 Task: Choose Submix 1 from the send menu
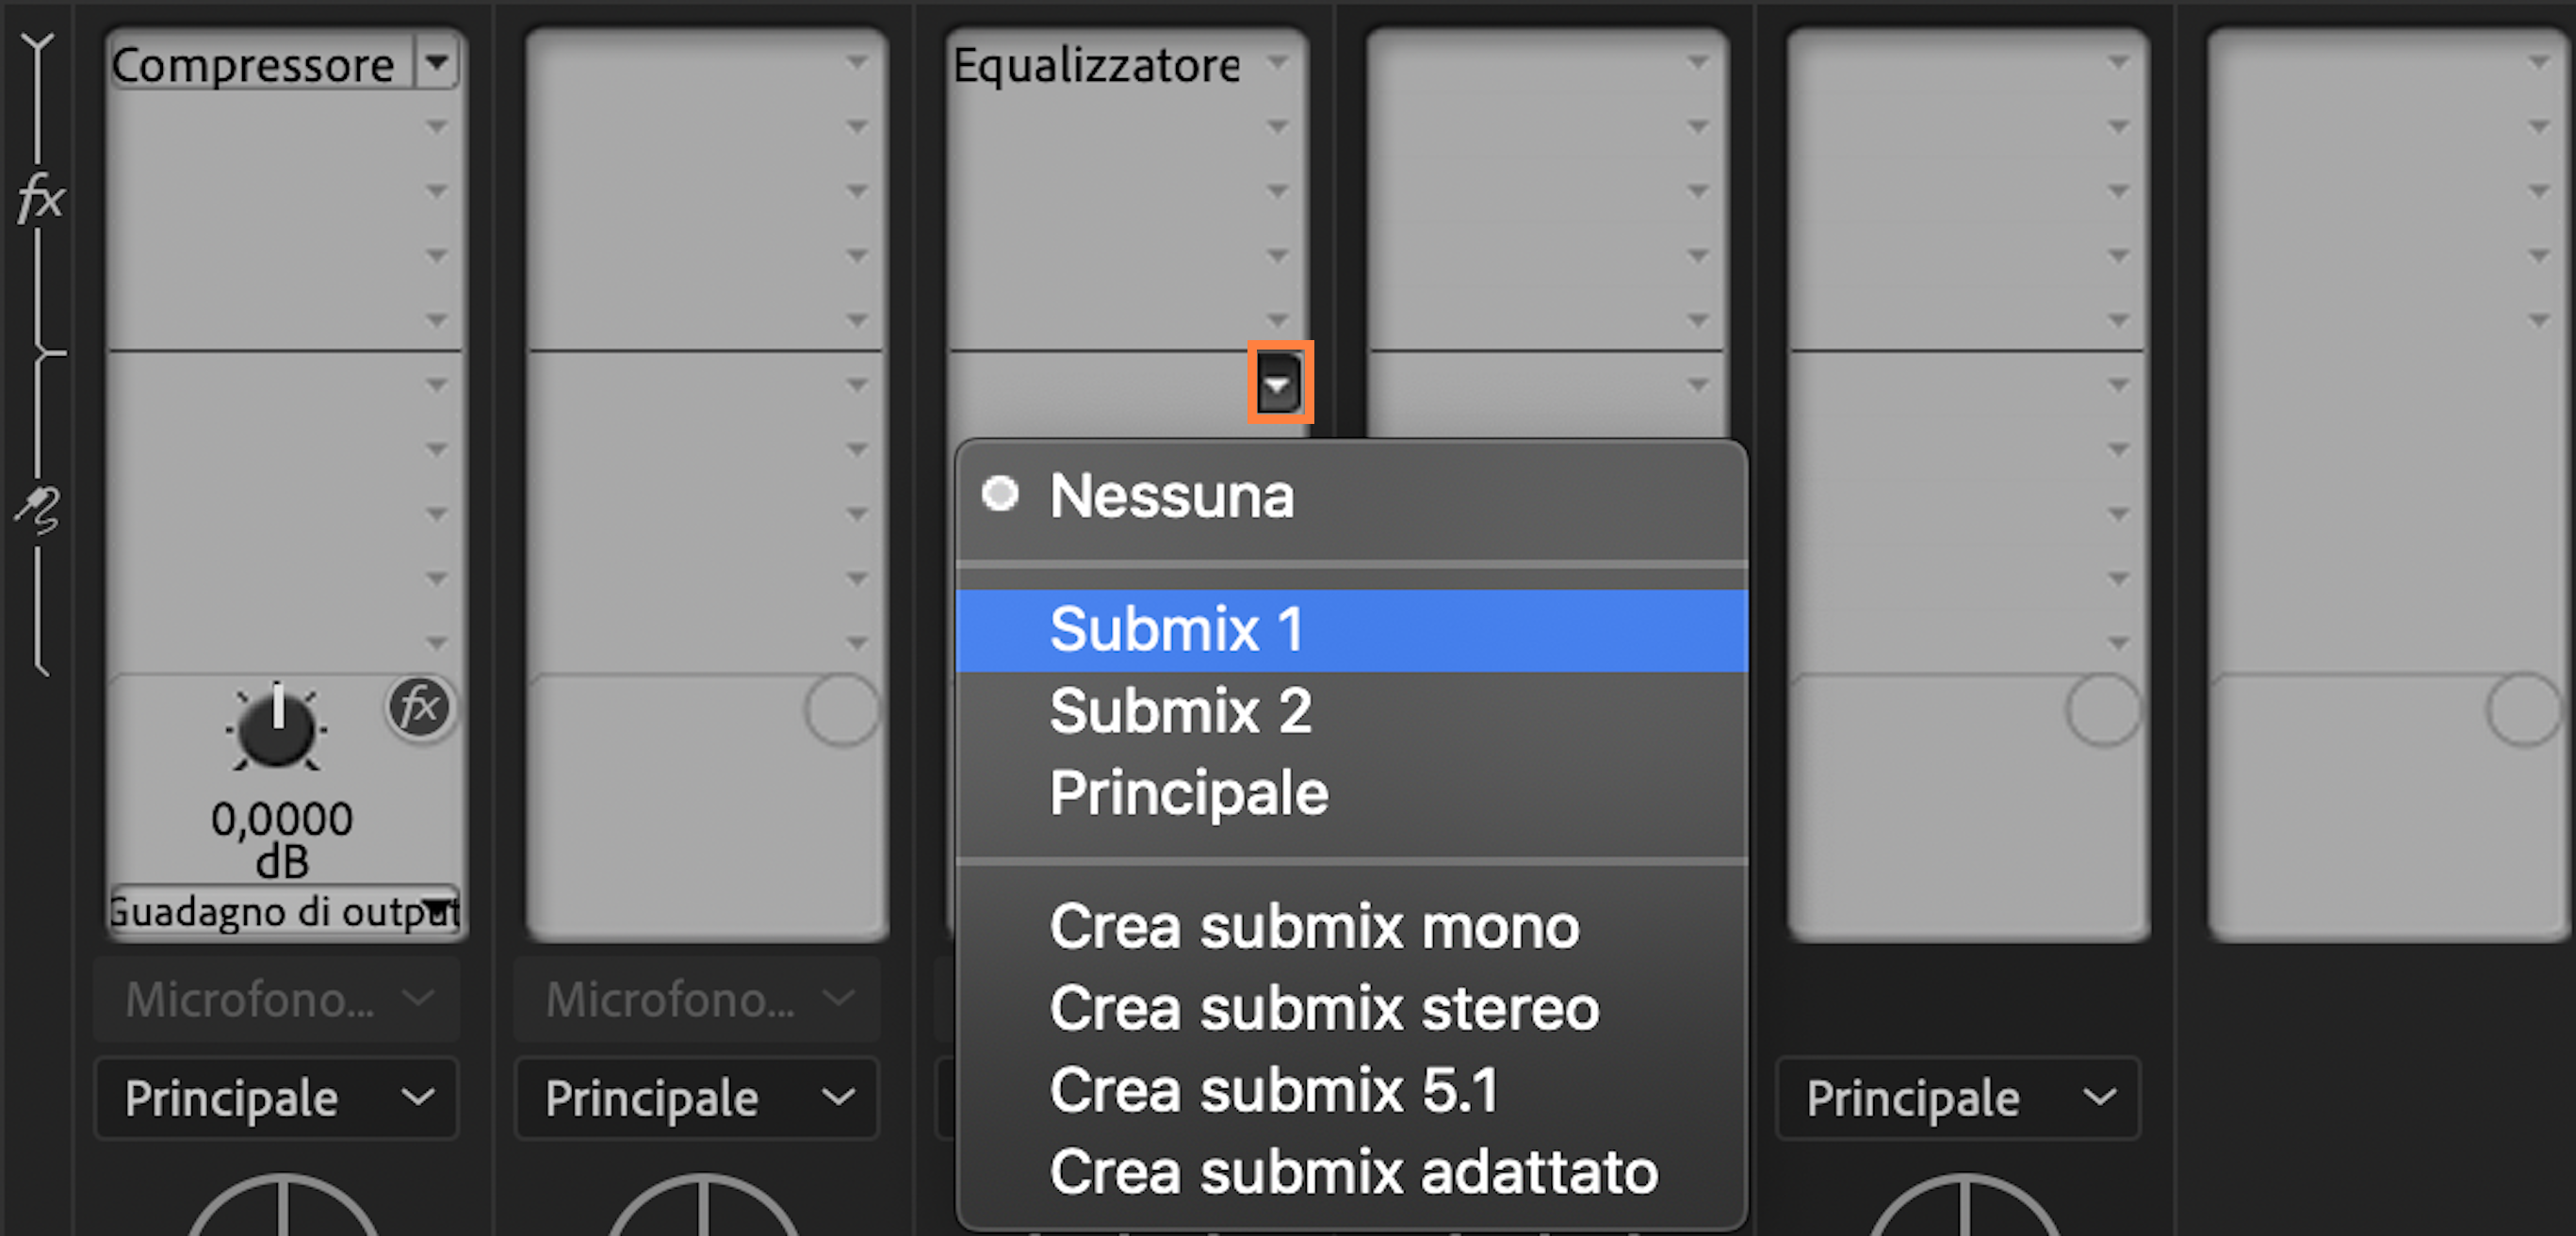(1177, 629)
